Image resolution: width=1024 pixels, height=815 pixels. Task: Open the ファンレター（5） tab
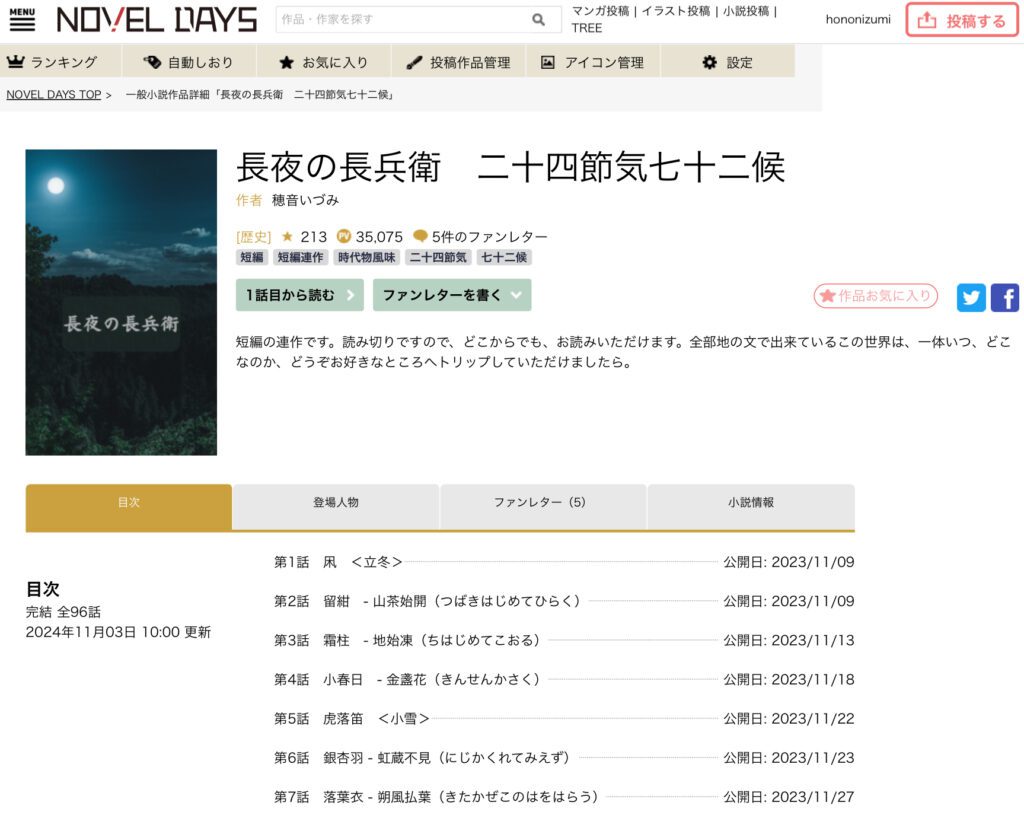click(543, 503)
